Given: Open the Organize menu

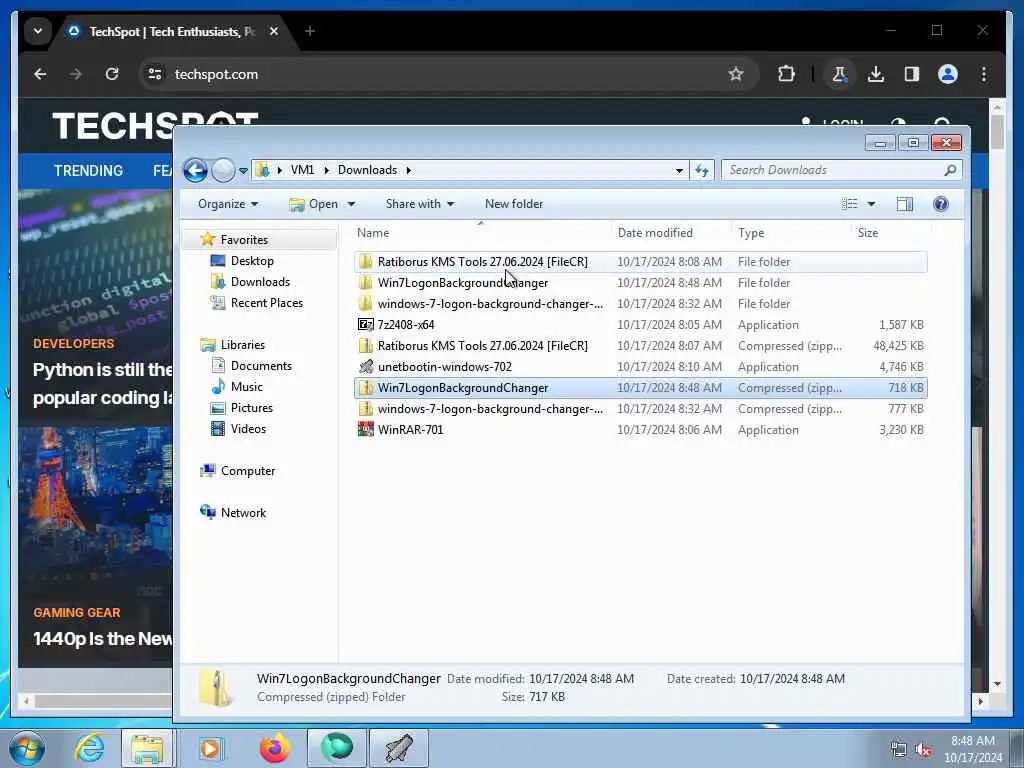Looking at the screenshot, I should (228, 204).
